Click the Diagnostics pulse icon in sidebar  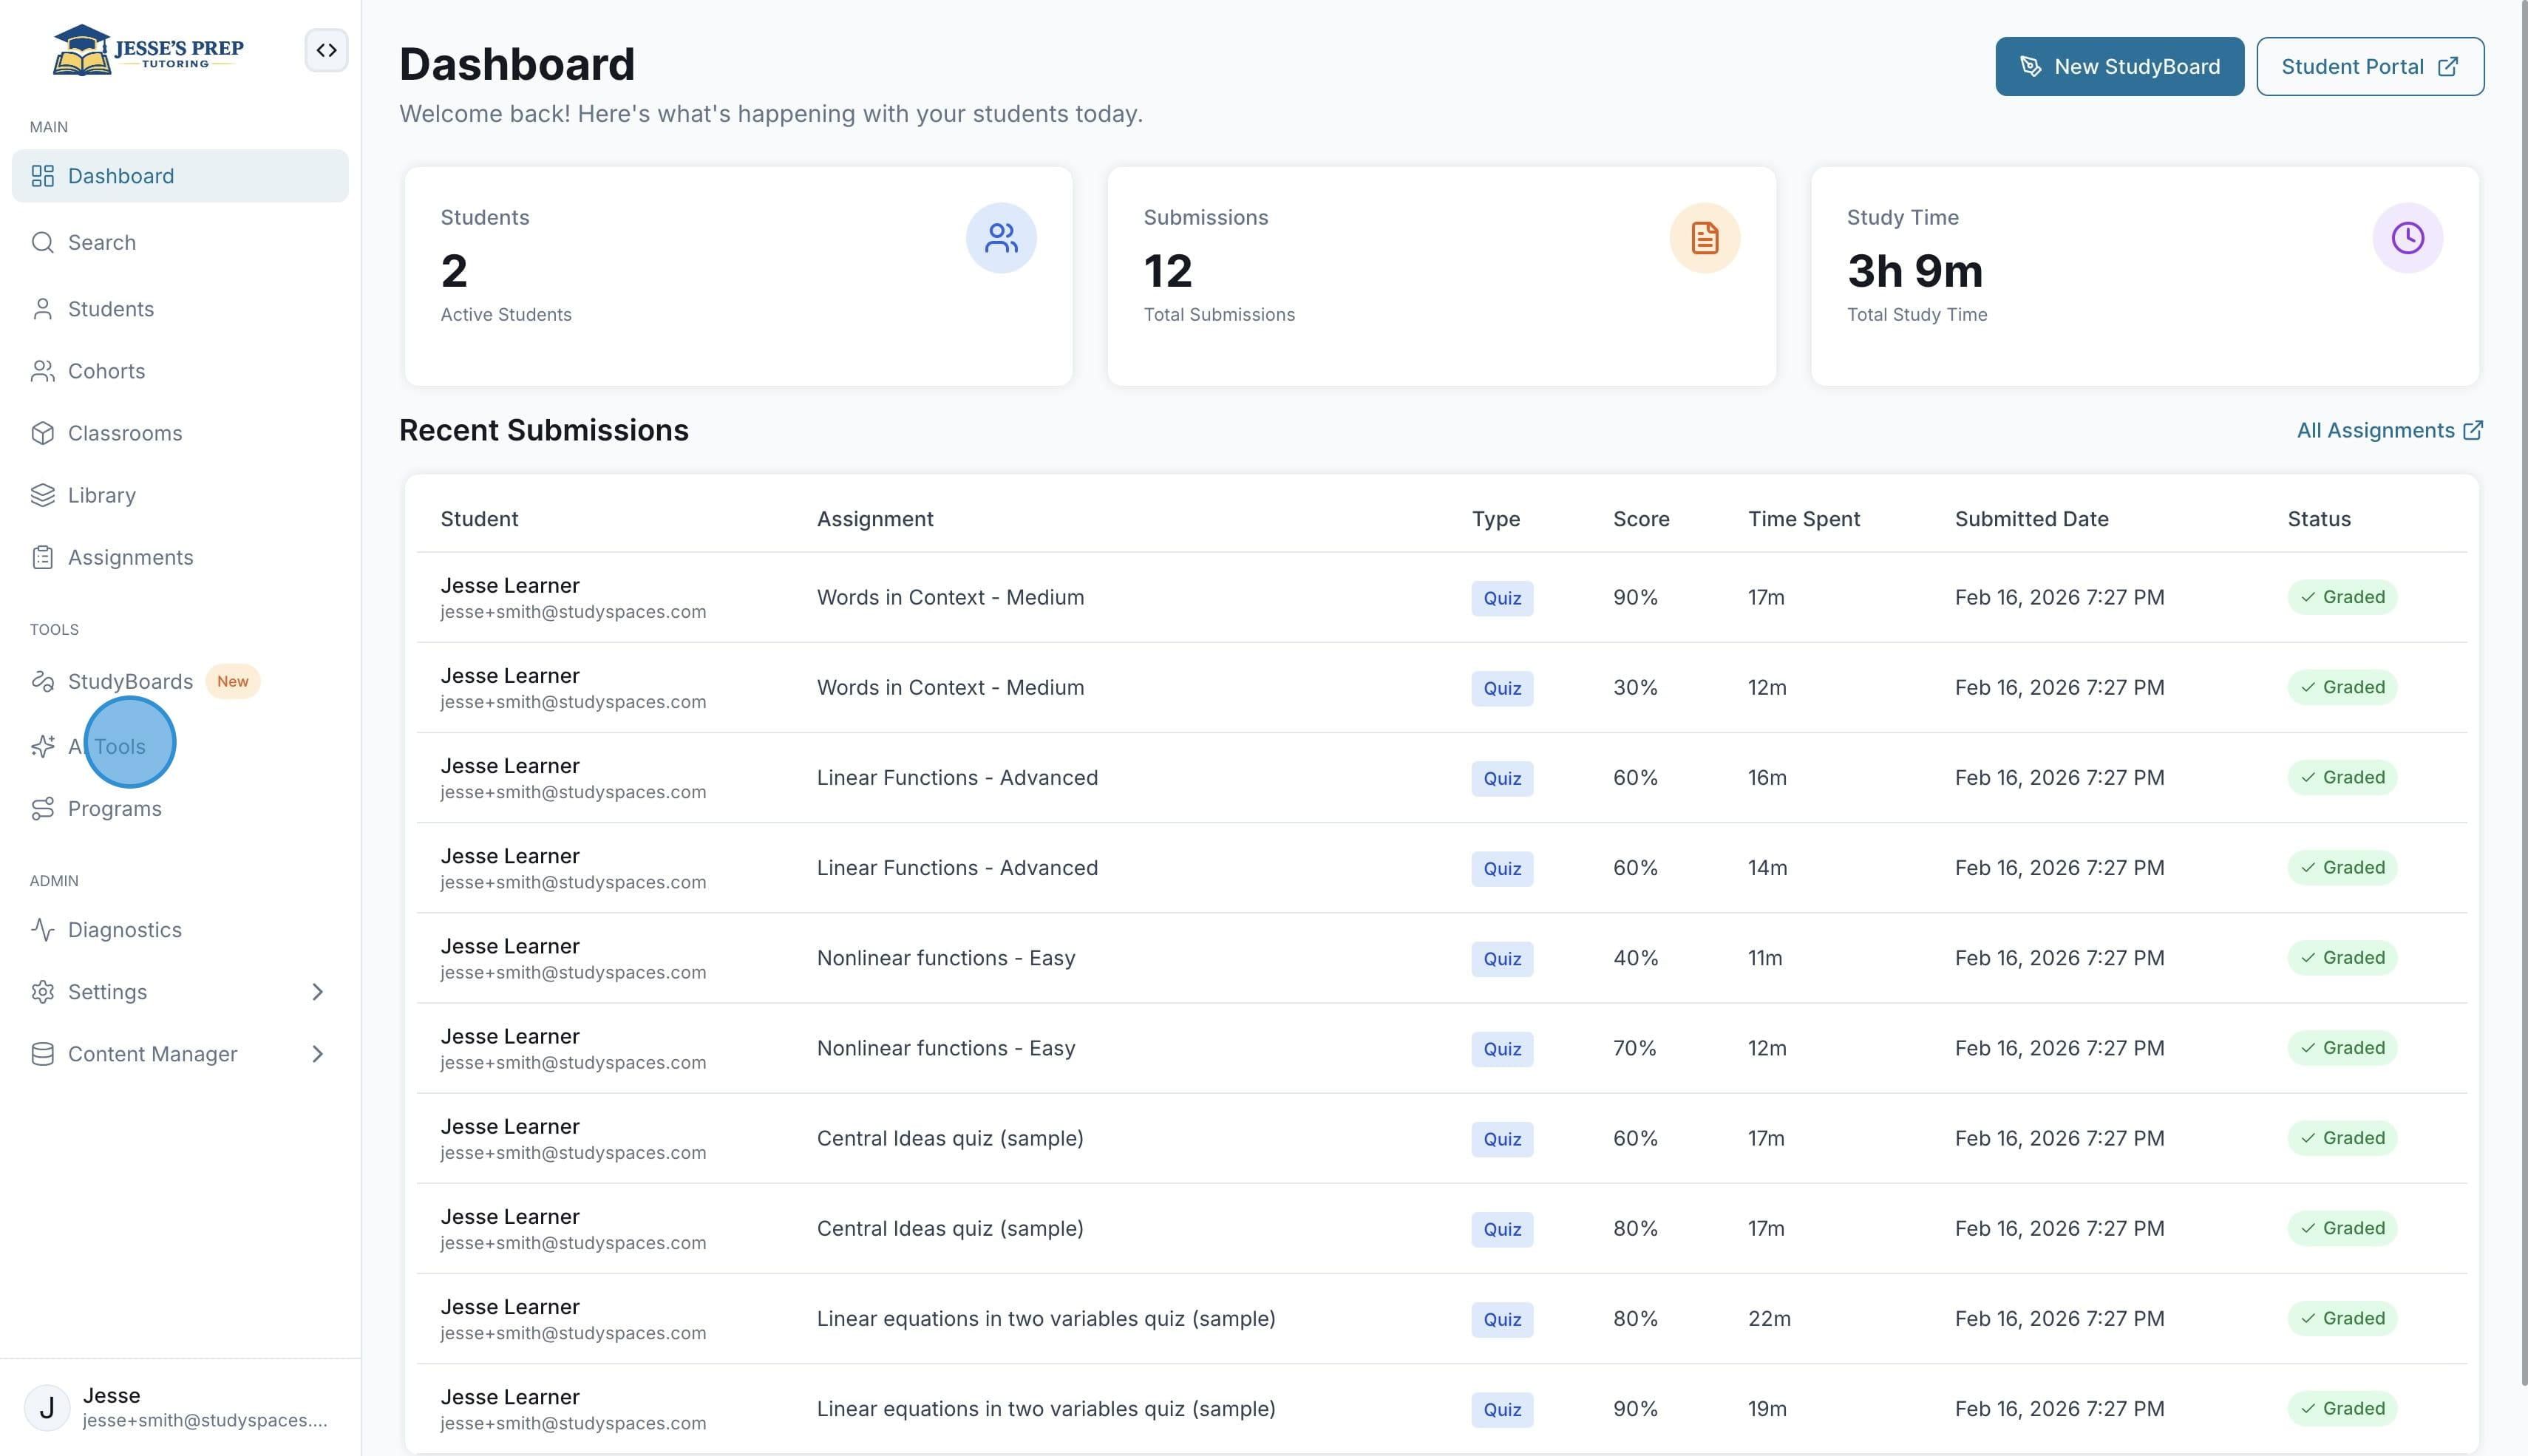point(42,930)
